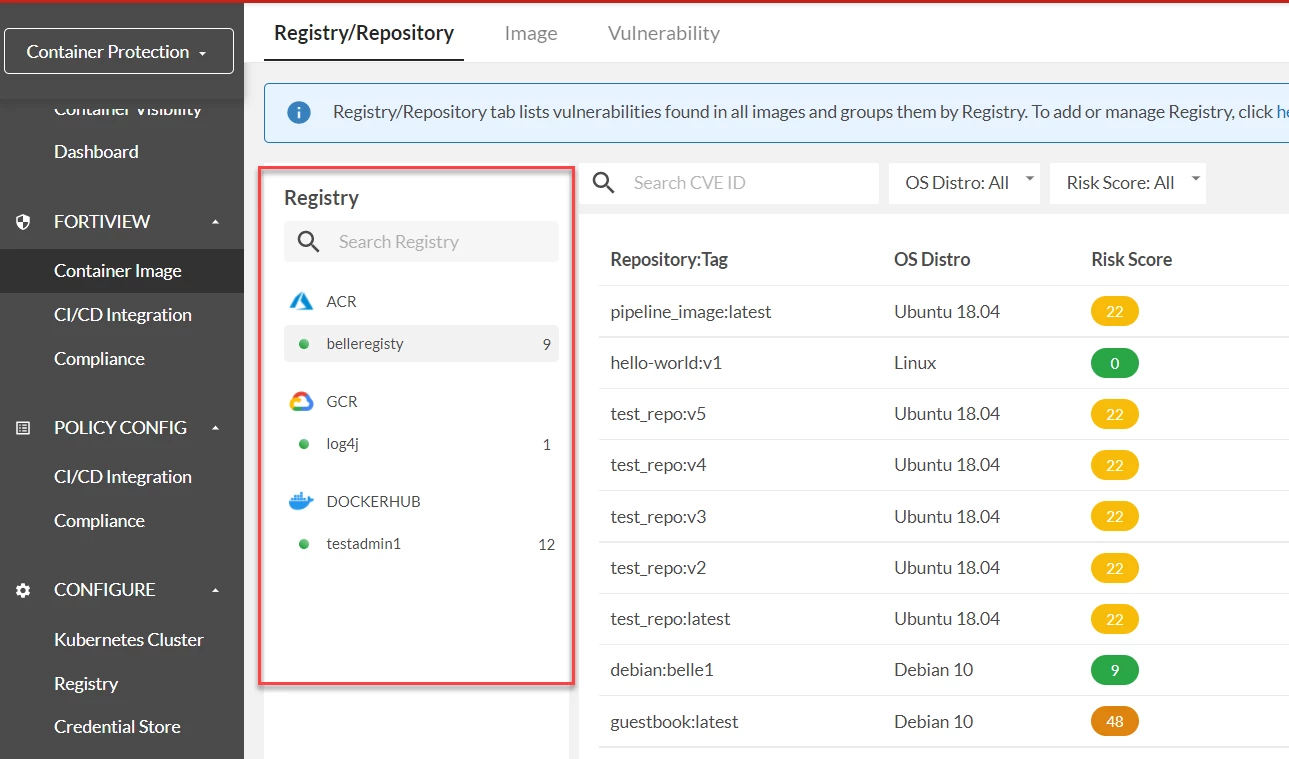Open the test_repo:latest row
The image size is (1289, 759).
click(x=944, y=619)
